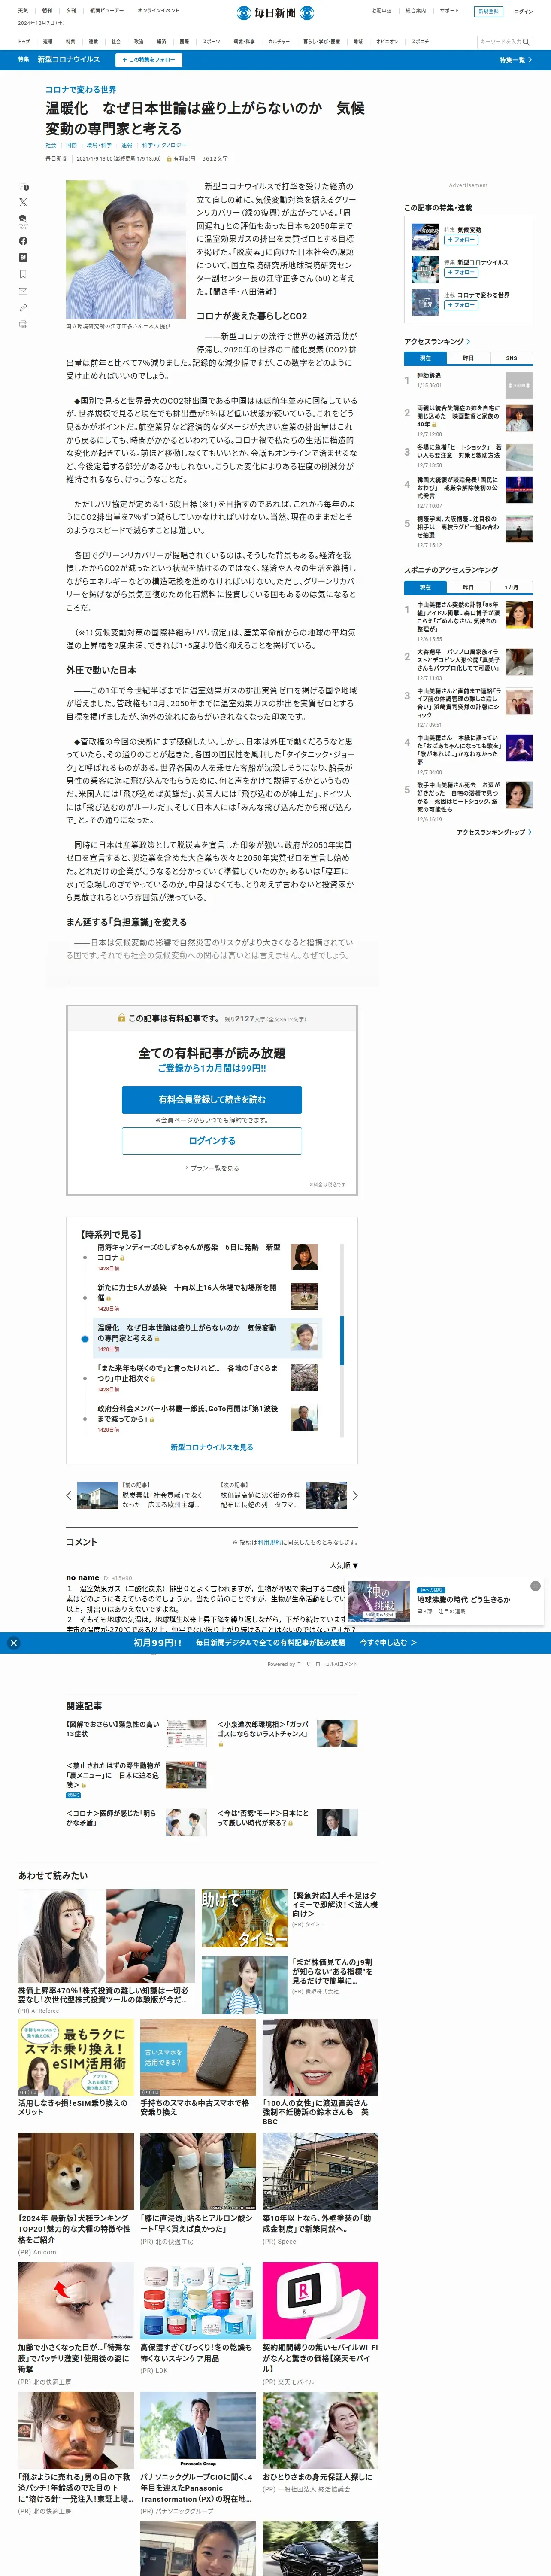This screenshot has height=2576, width=551.
Task: Share article with Hatena bookmark icon
Action: (x=23, y=257)
